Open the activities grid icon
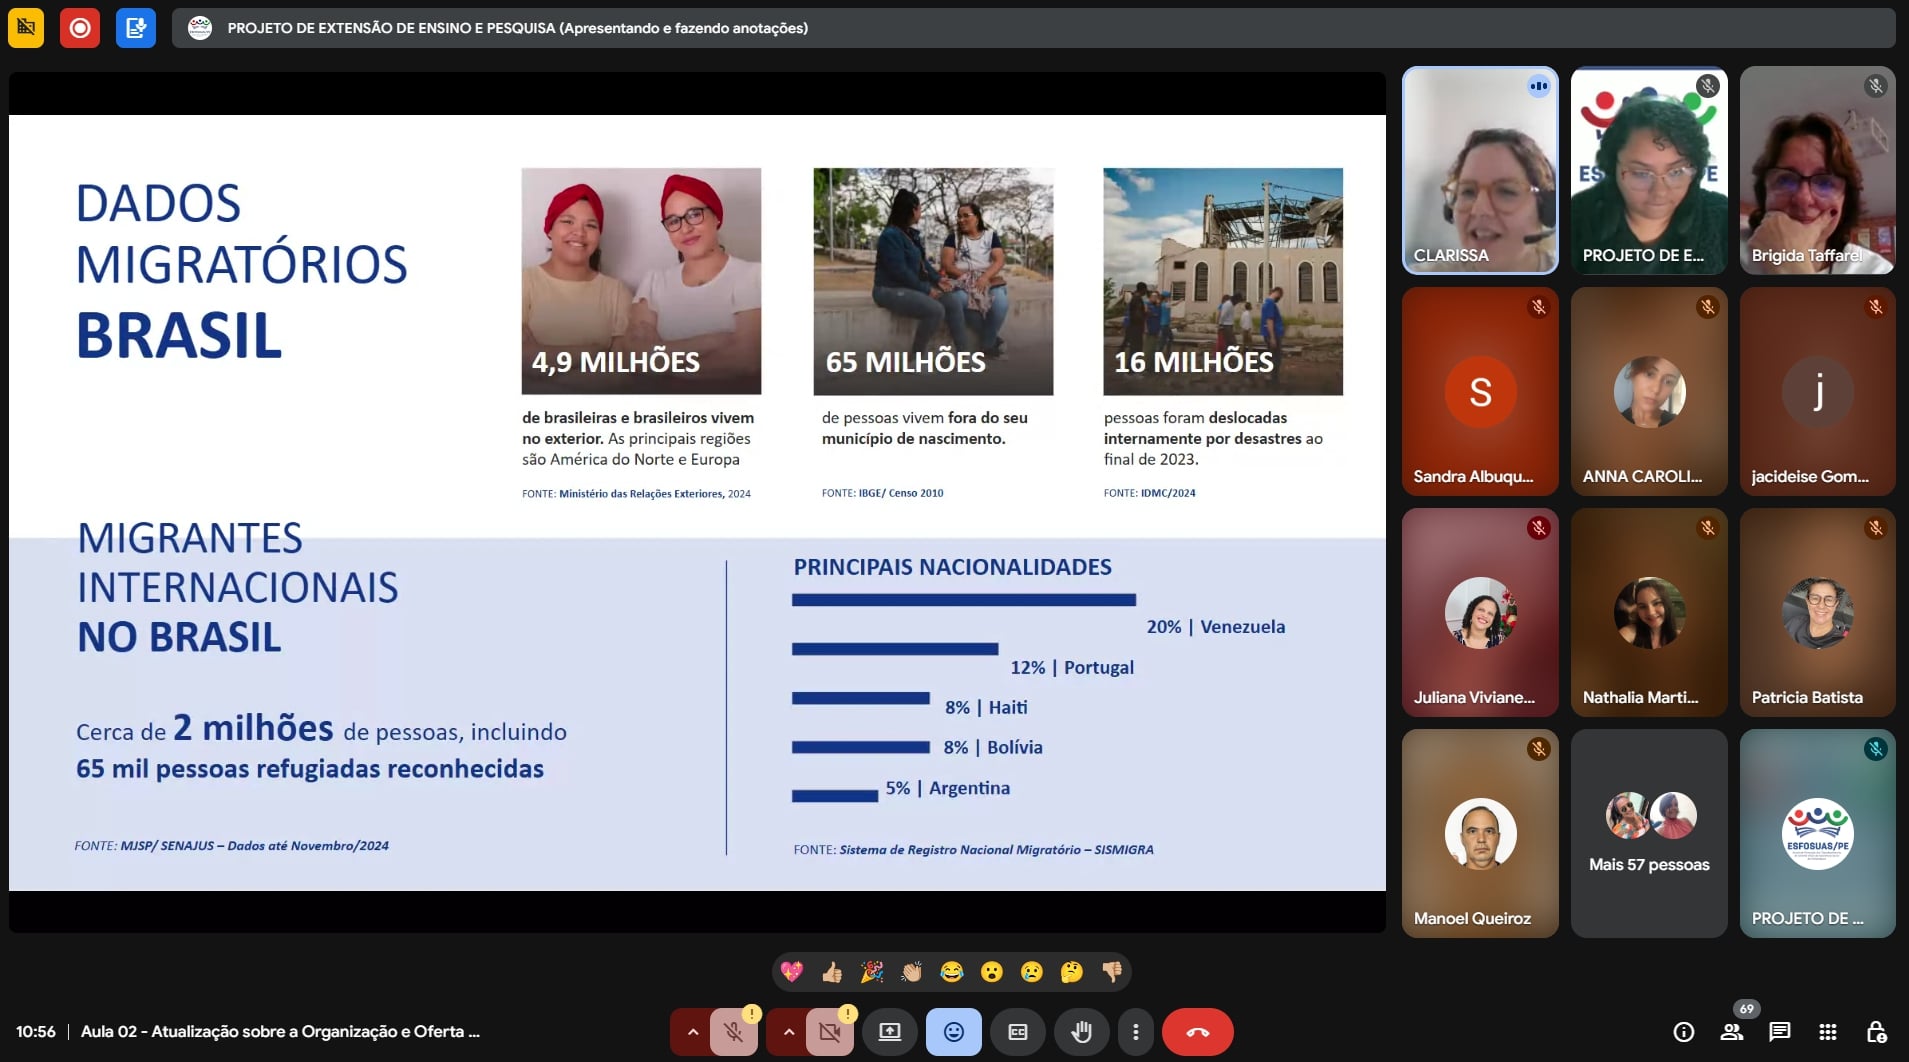This screenshot has height=1062, width=1909. [1828, 1032]
